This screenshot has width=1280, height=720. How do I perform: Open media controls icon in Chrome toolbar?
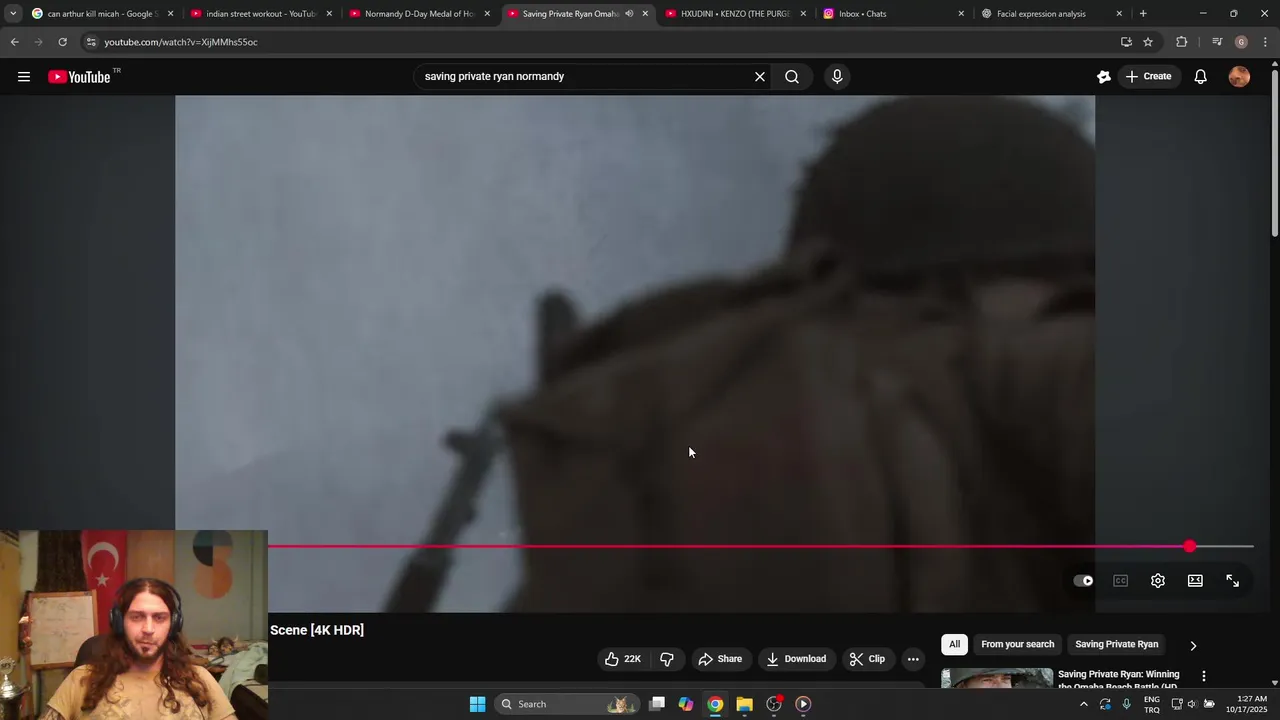(x=1216, y=42)
